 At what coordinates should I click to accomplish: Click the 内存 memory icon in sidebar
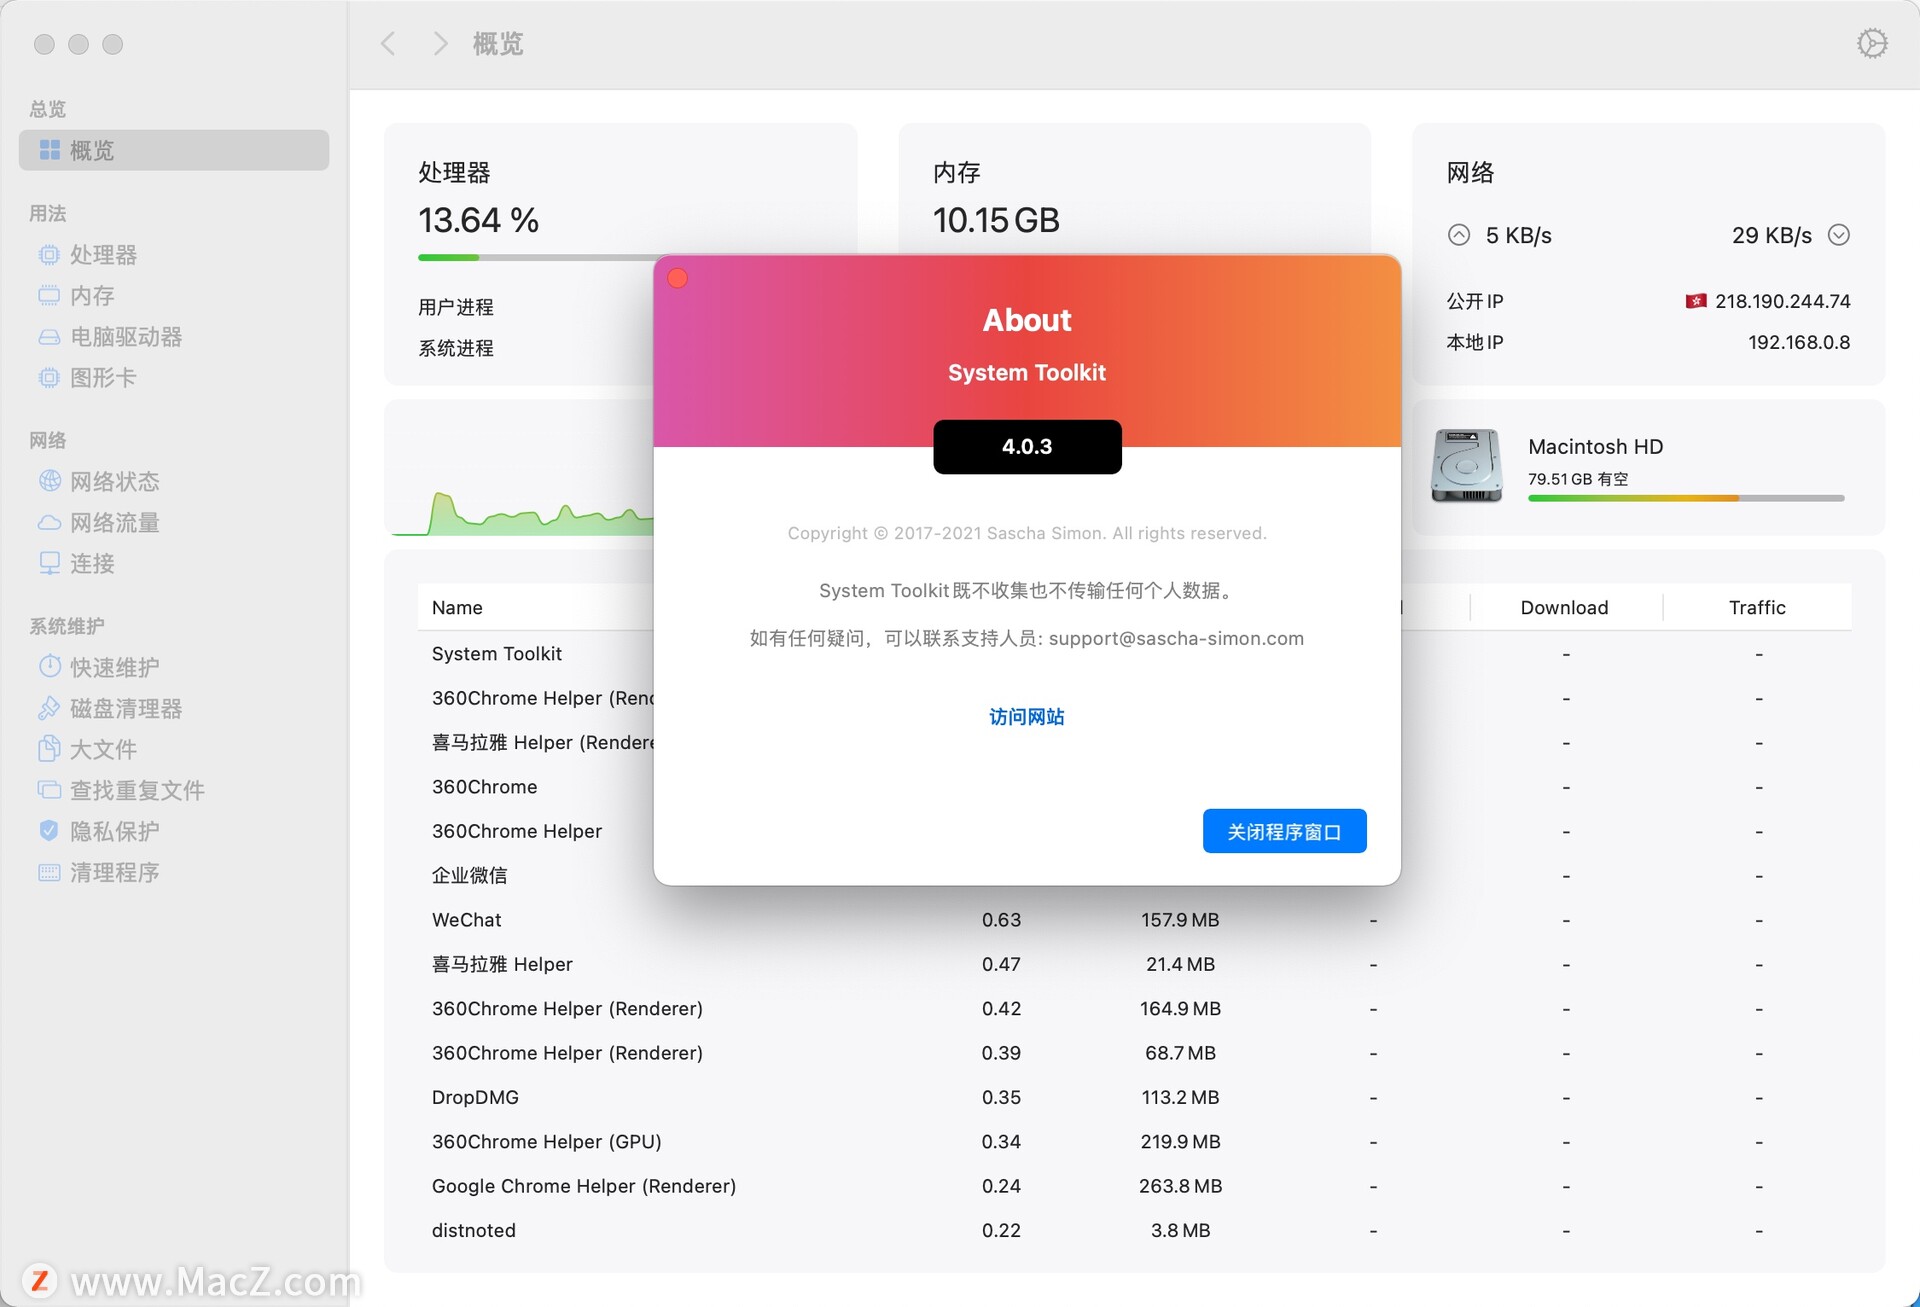pos(49,295)
